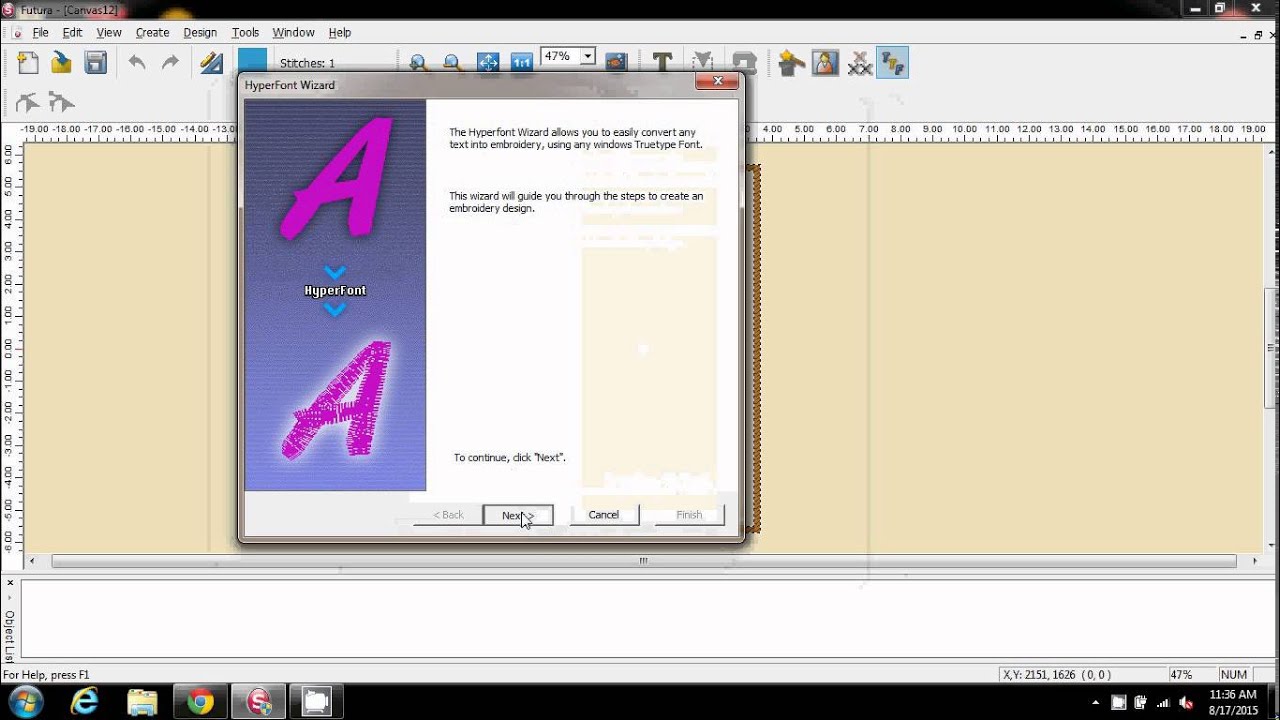Click the disabled Back button
Image resolution: width=1280 pixels, height=720 pixels.
tap(448, 515)
